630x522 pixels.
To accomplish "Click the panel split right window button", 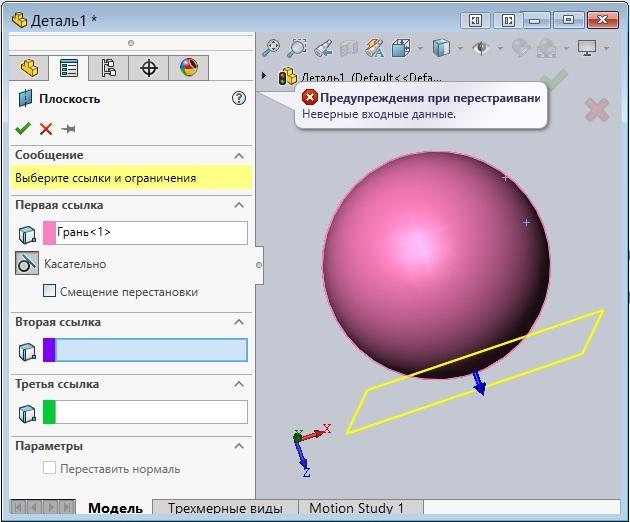I will click(508, 20).
